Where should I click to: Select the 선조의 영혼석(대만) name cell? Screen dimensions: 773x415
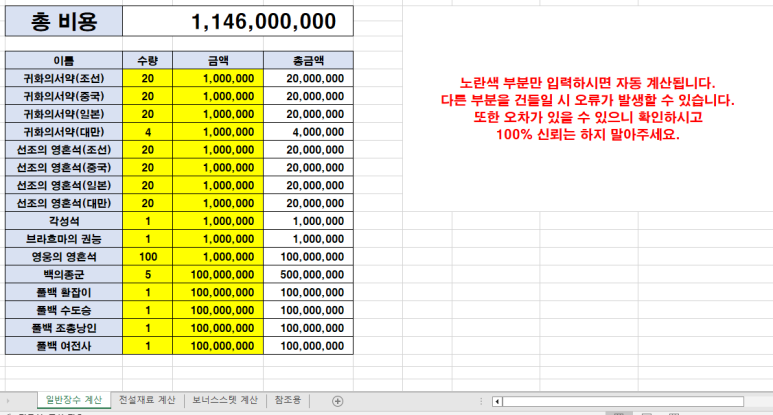pos(64,203)
